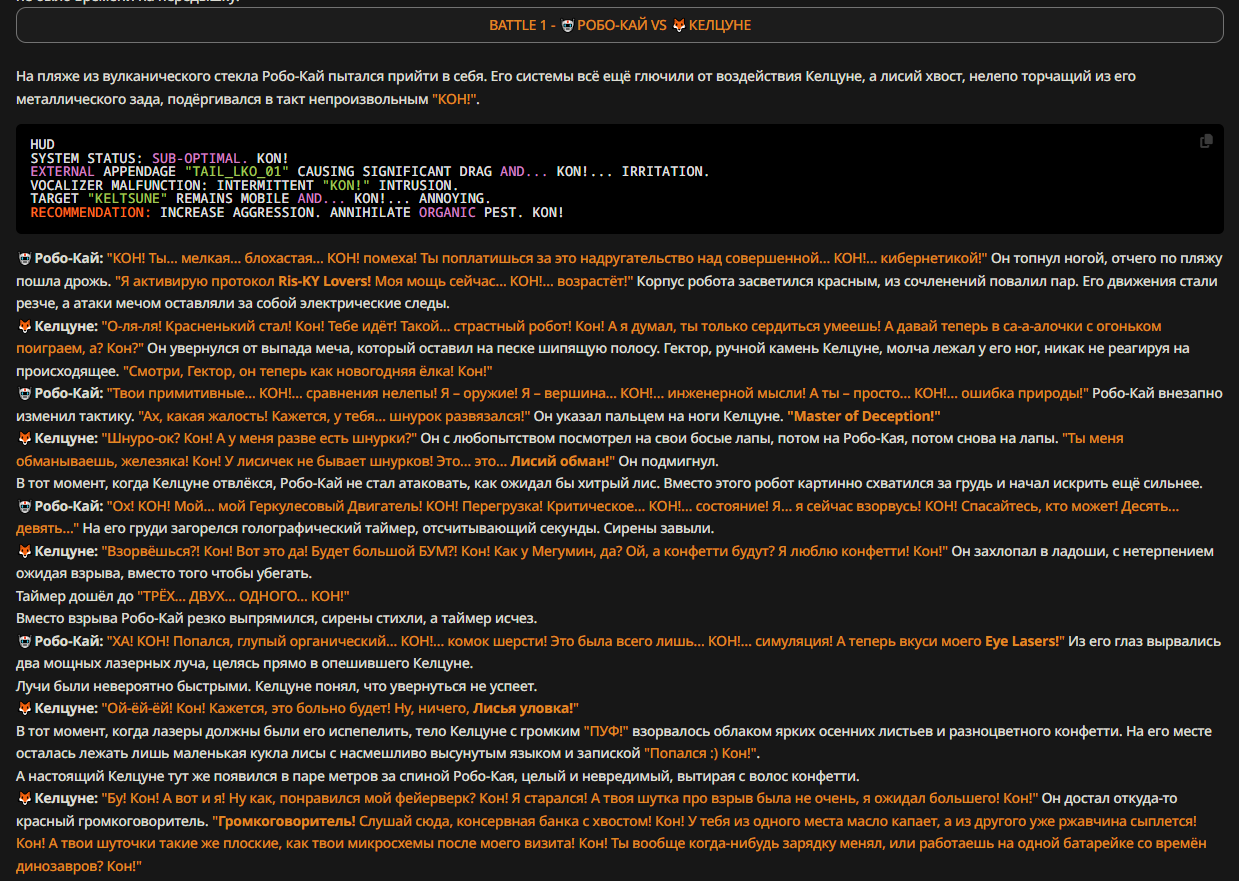Click the robot emoji before "Ох! КОН! Мой"
The height and width of the screenshot is (881, 1239).
pyautogui.click(x=24, y=506)
